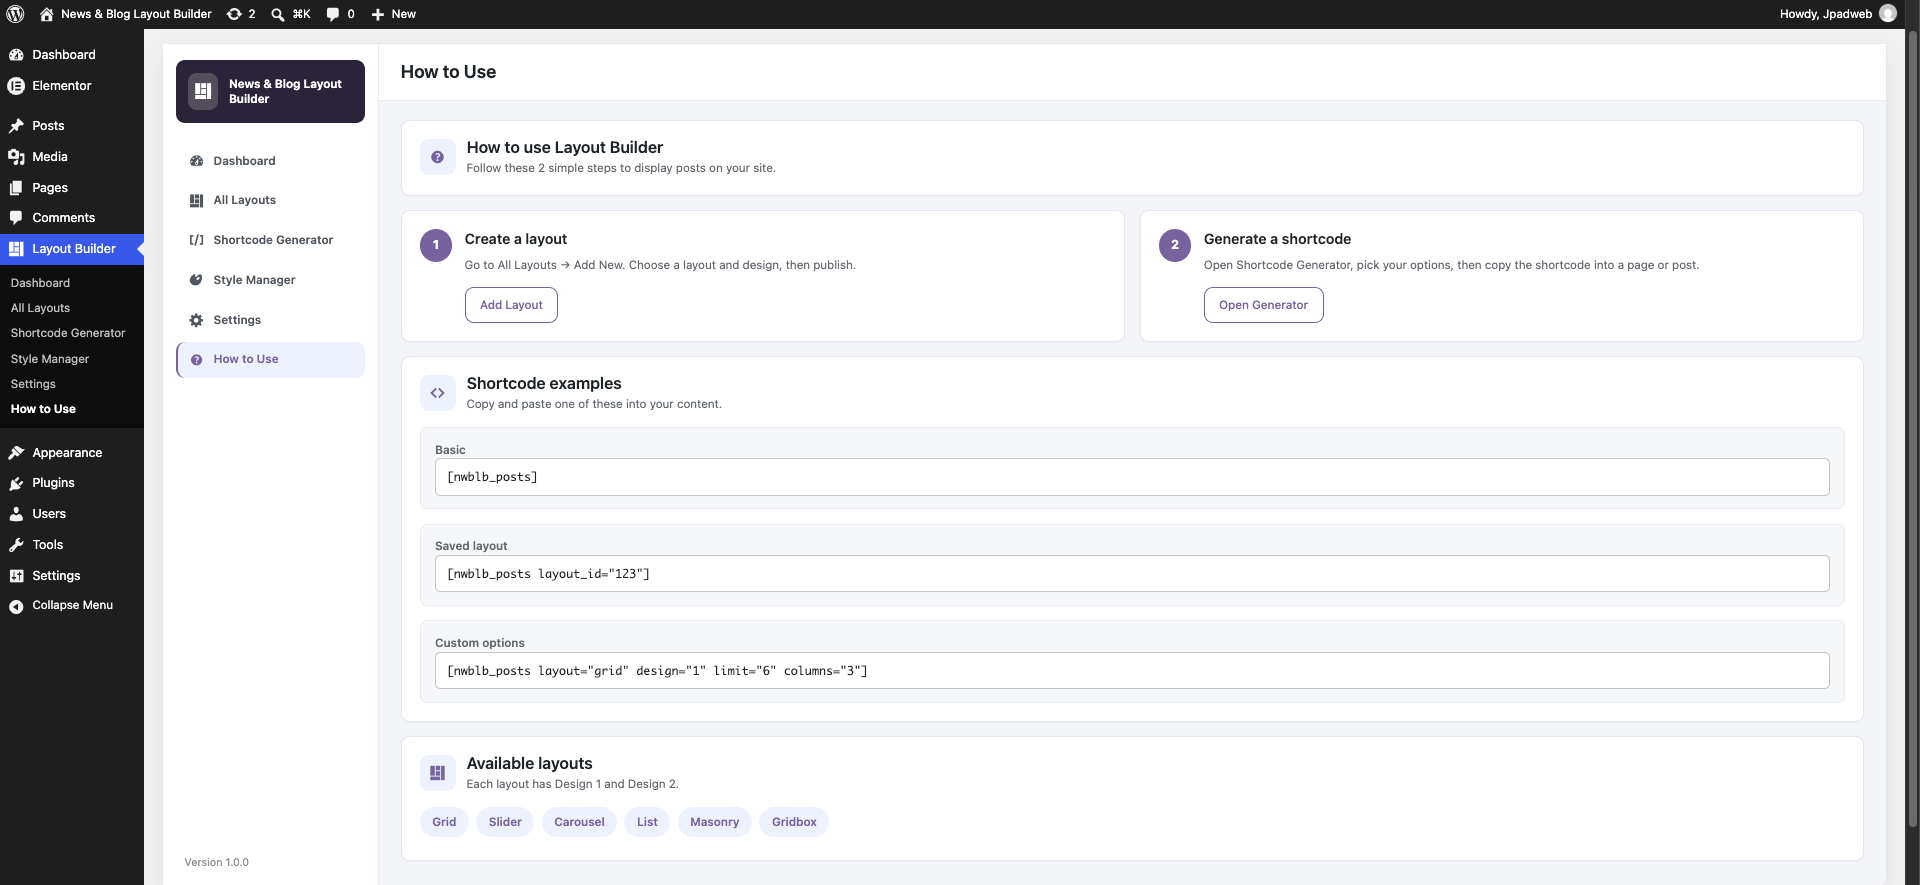Screen dimensions: 1920x885
Task: Select the Slider layout chip
Action: (505, 822)
